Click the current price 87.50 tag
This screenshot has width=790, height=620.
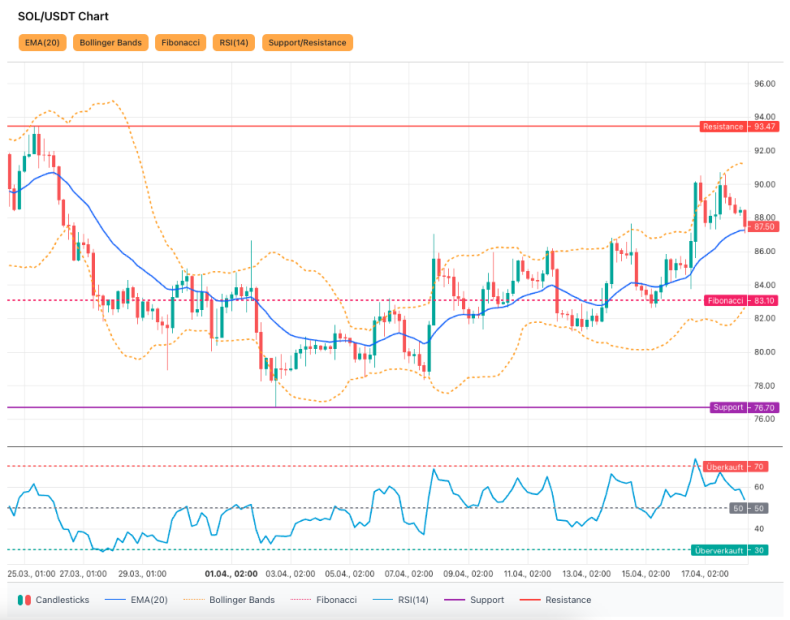(765, 227)
